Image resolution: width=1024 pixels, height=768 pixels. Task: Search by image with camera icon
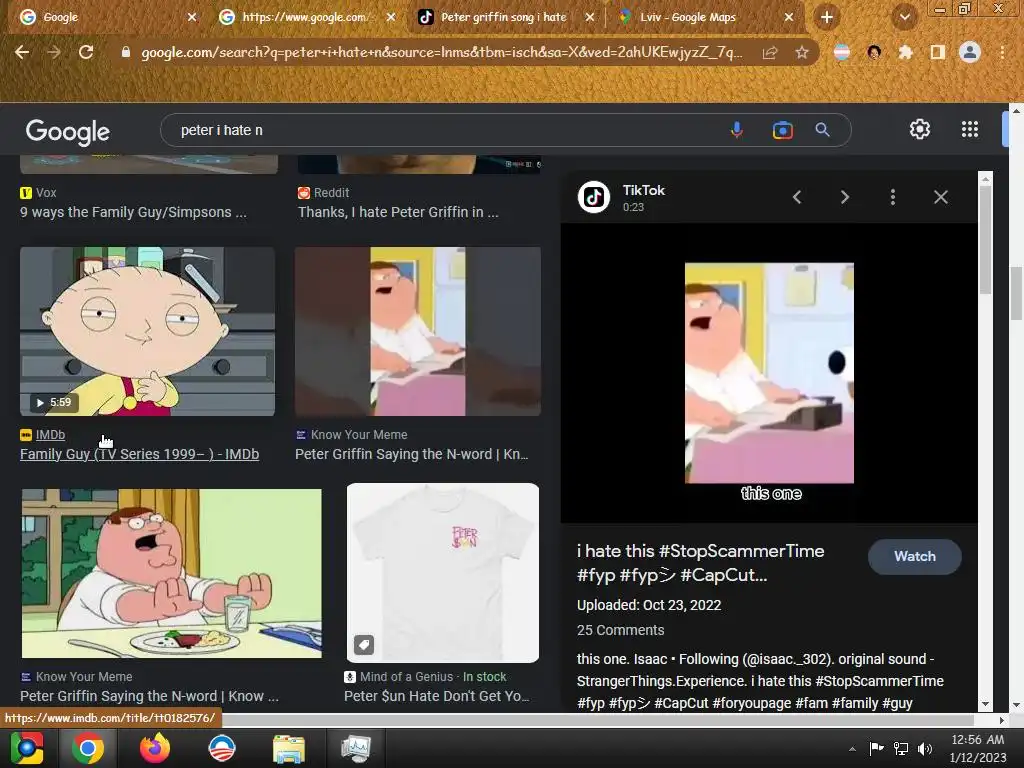click(782, 130)
